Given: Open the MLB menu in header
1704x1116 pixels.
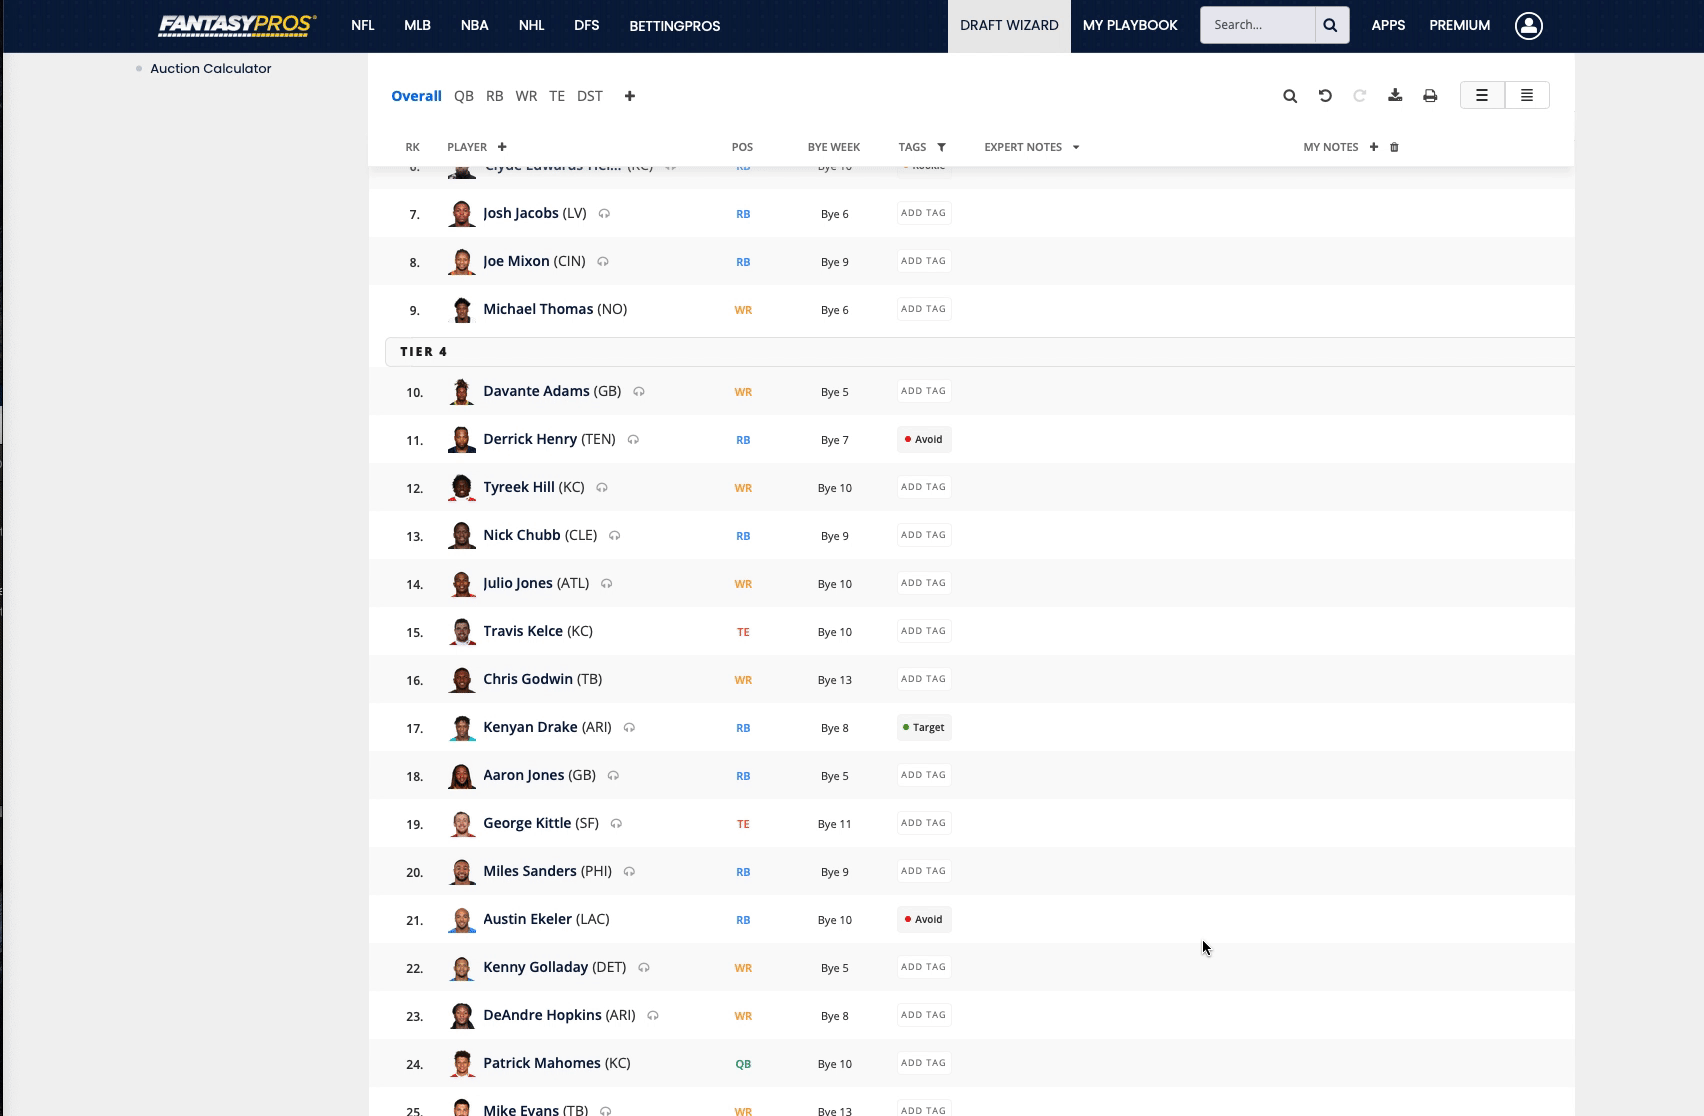Looking at the screenshot, I should click(x=417, y=25).
